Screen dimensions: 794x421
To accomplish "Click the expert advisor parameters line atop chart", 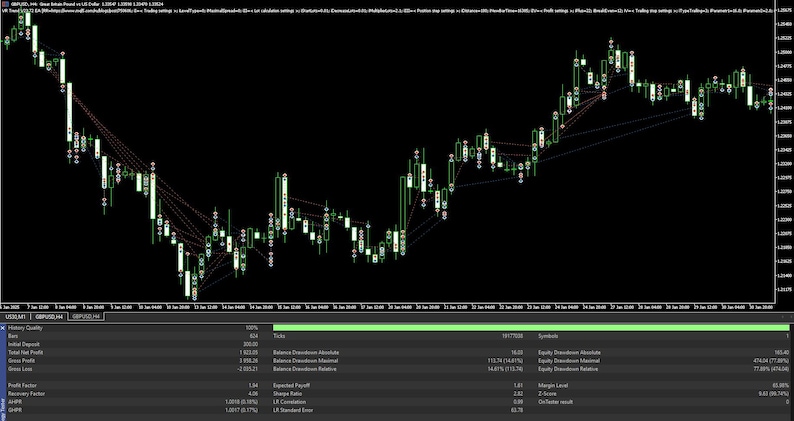I will [387, 10].
